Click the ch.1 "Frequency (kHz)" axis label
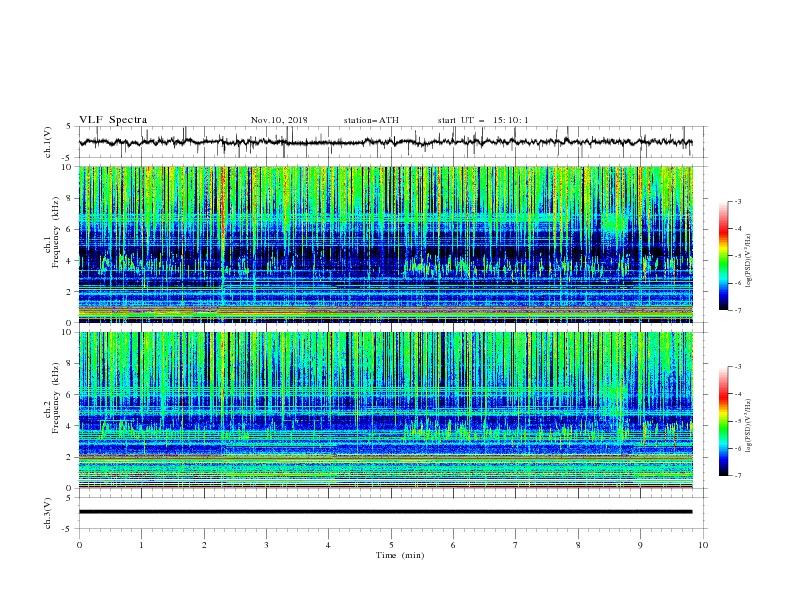Viewport: 792px width, 612px height. (55, 230)
